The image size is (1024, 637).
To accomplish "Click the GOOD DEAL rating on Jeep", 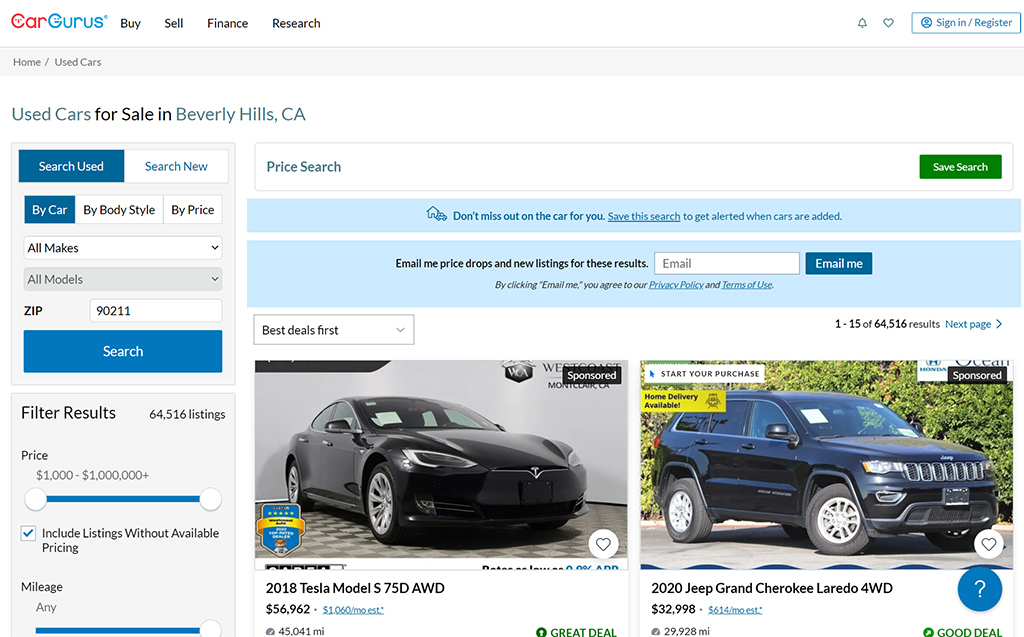I will (x=963, y=632).
